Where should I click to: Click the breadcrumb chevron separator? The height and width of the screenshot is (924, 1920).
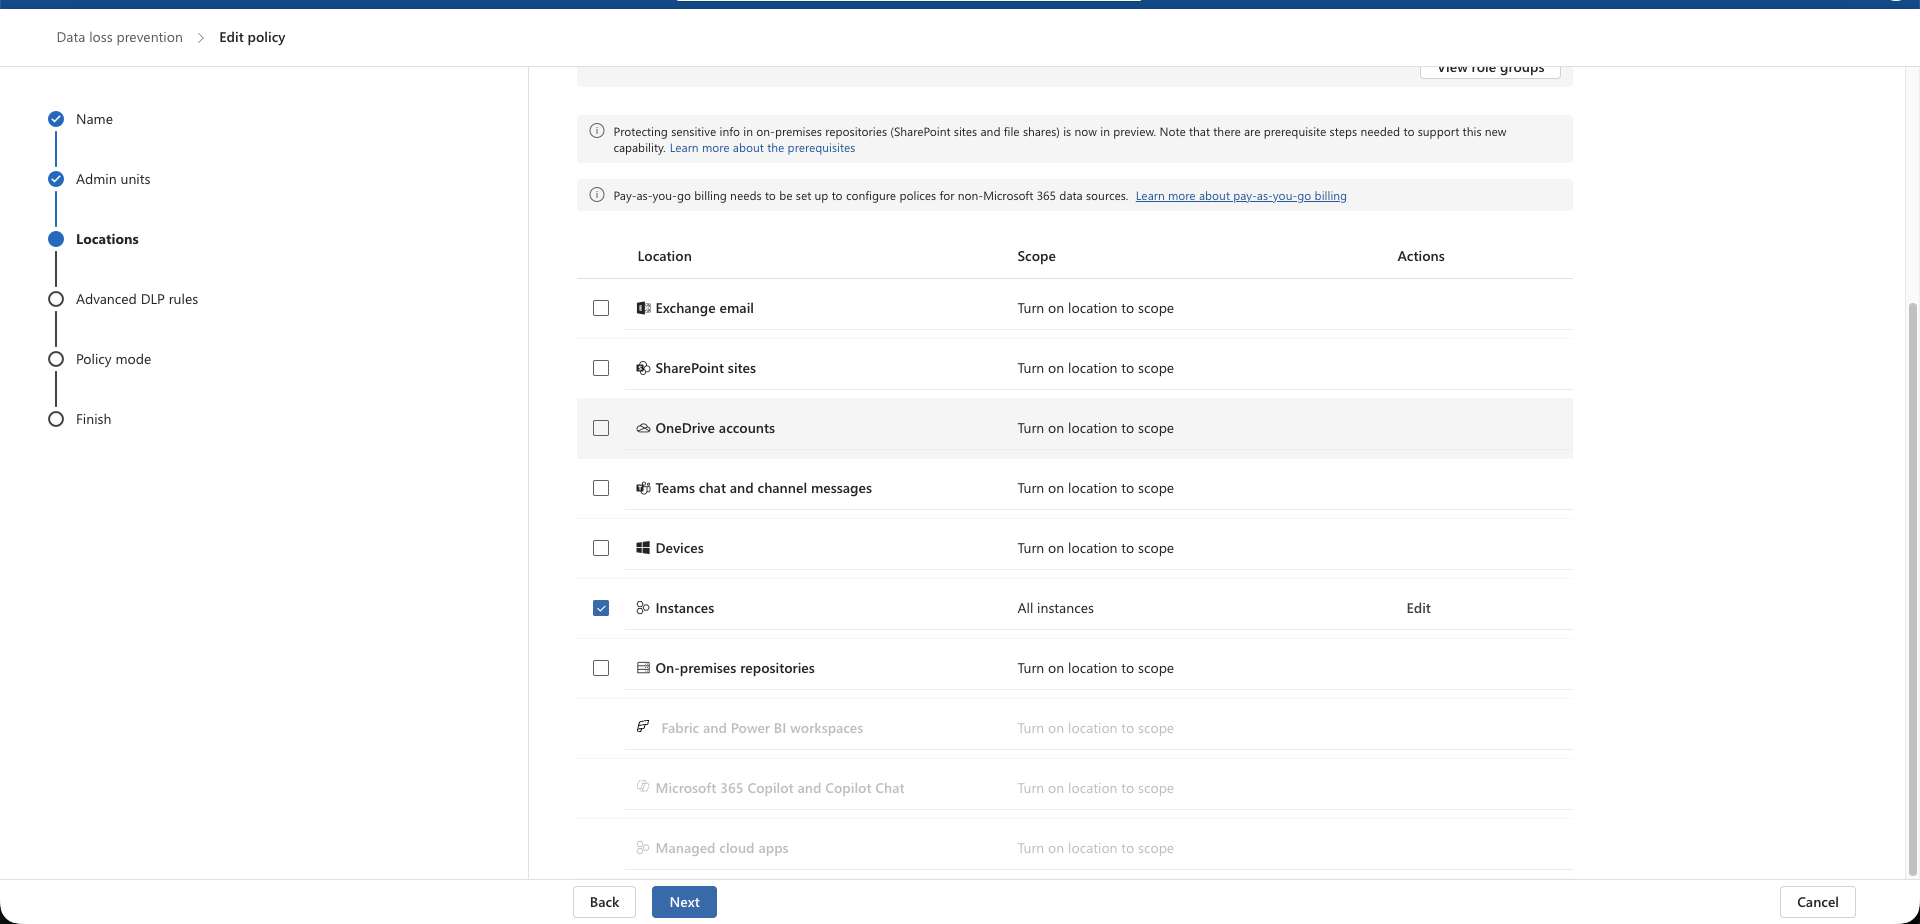tap(201, 38)
